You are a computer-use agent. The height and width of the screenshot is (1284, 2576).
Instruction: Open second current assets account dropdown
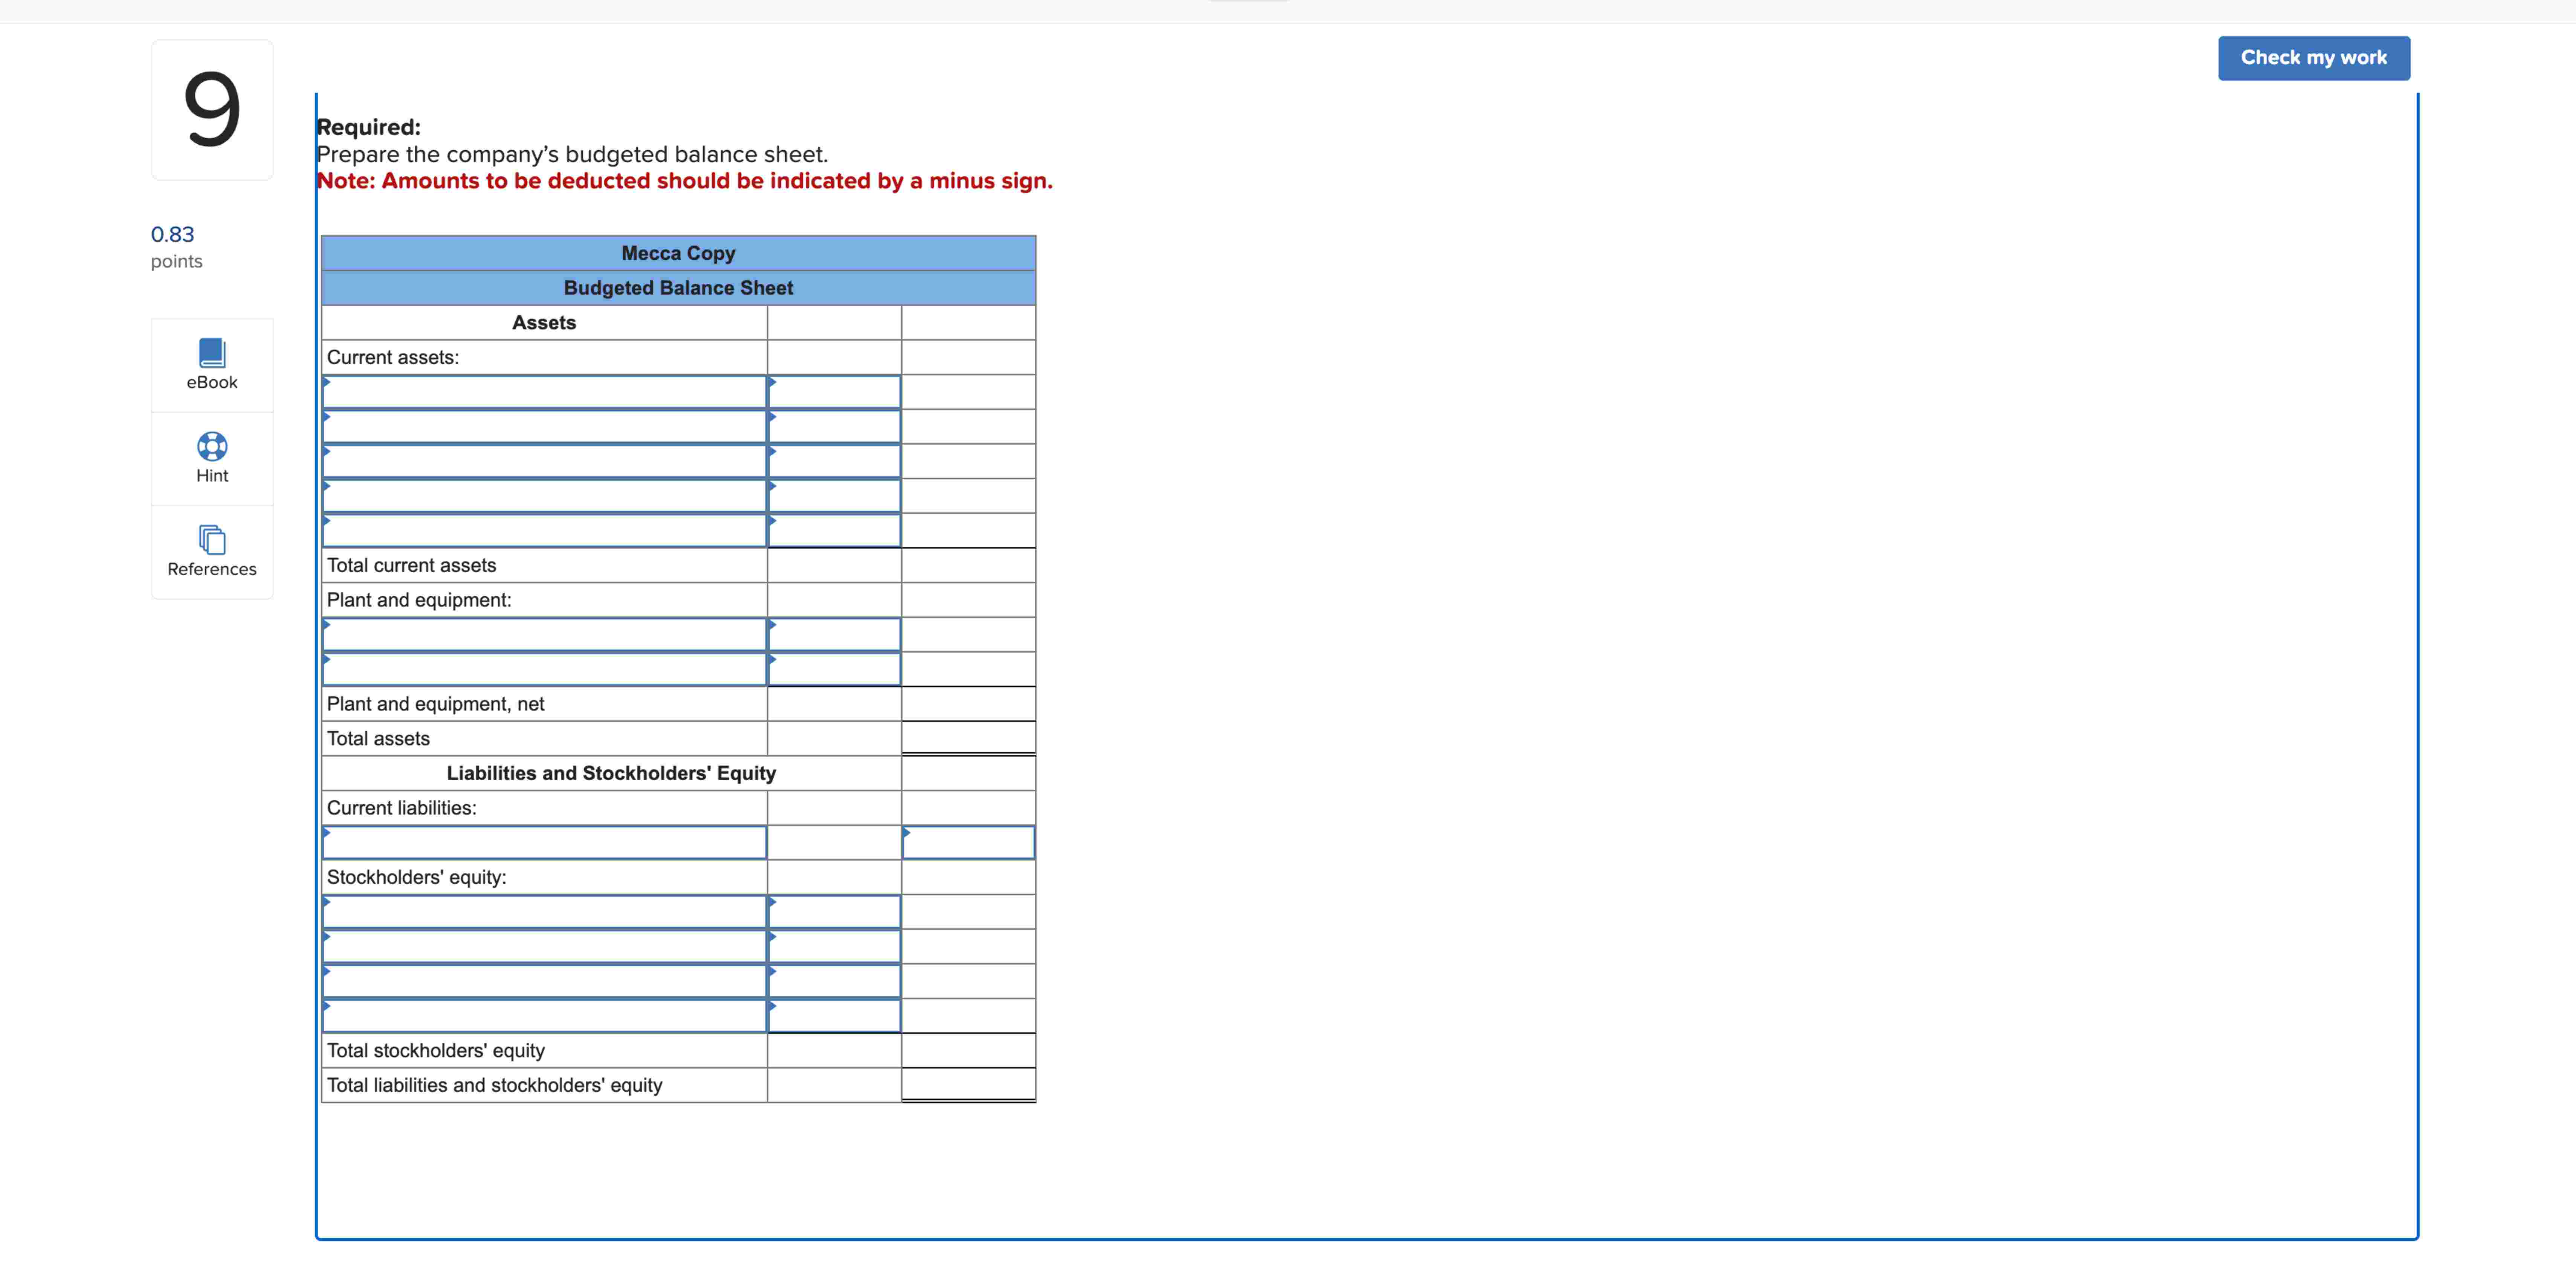(544, 427)
